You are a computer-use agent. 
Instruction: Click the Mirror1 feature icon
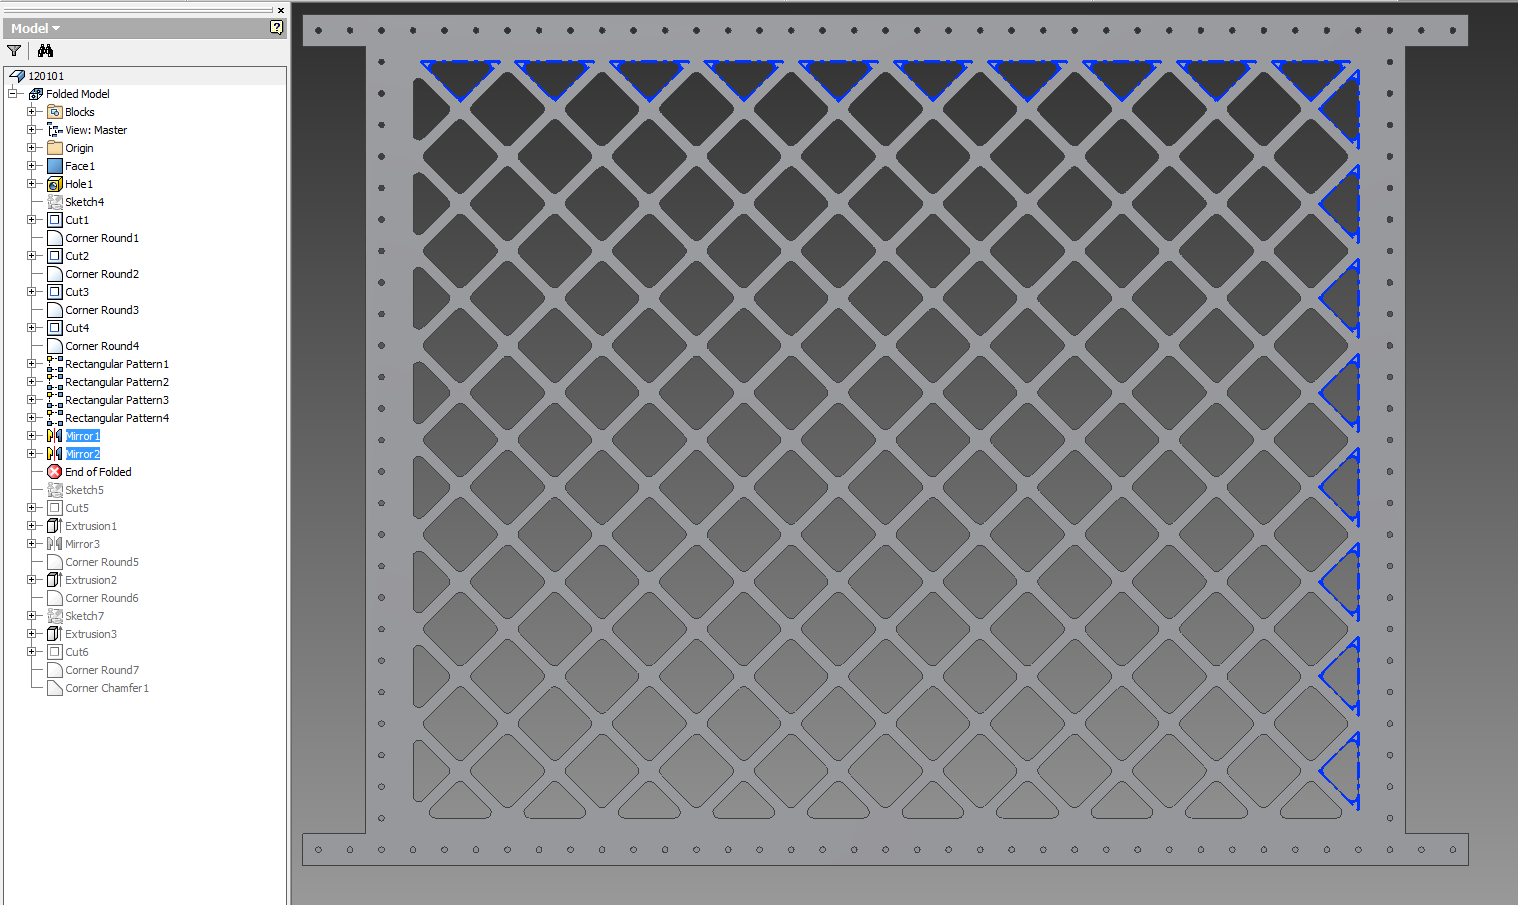(55, 436)
